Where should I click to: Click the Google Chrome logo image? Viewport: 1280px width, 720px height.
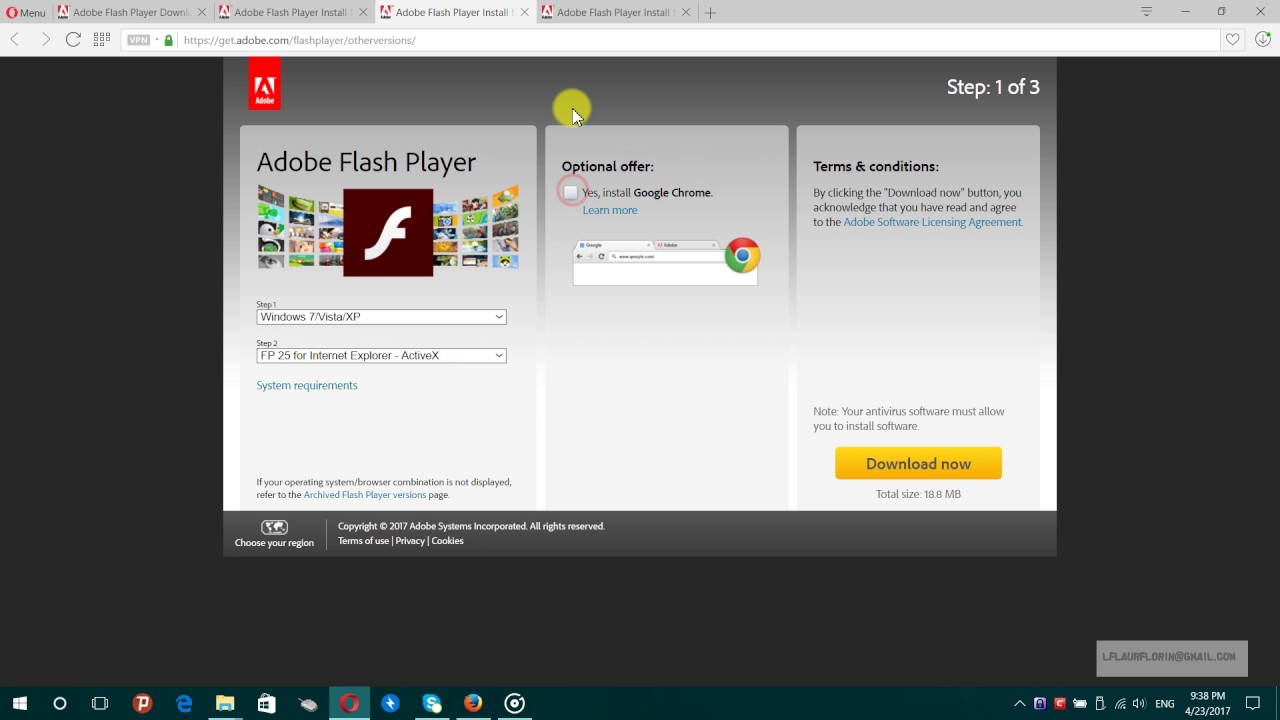pos(742,255)
